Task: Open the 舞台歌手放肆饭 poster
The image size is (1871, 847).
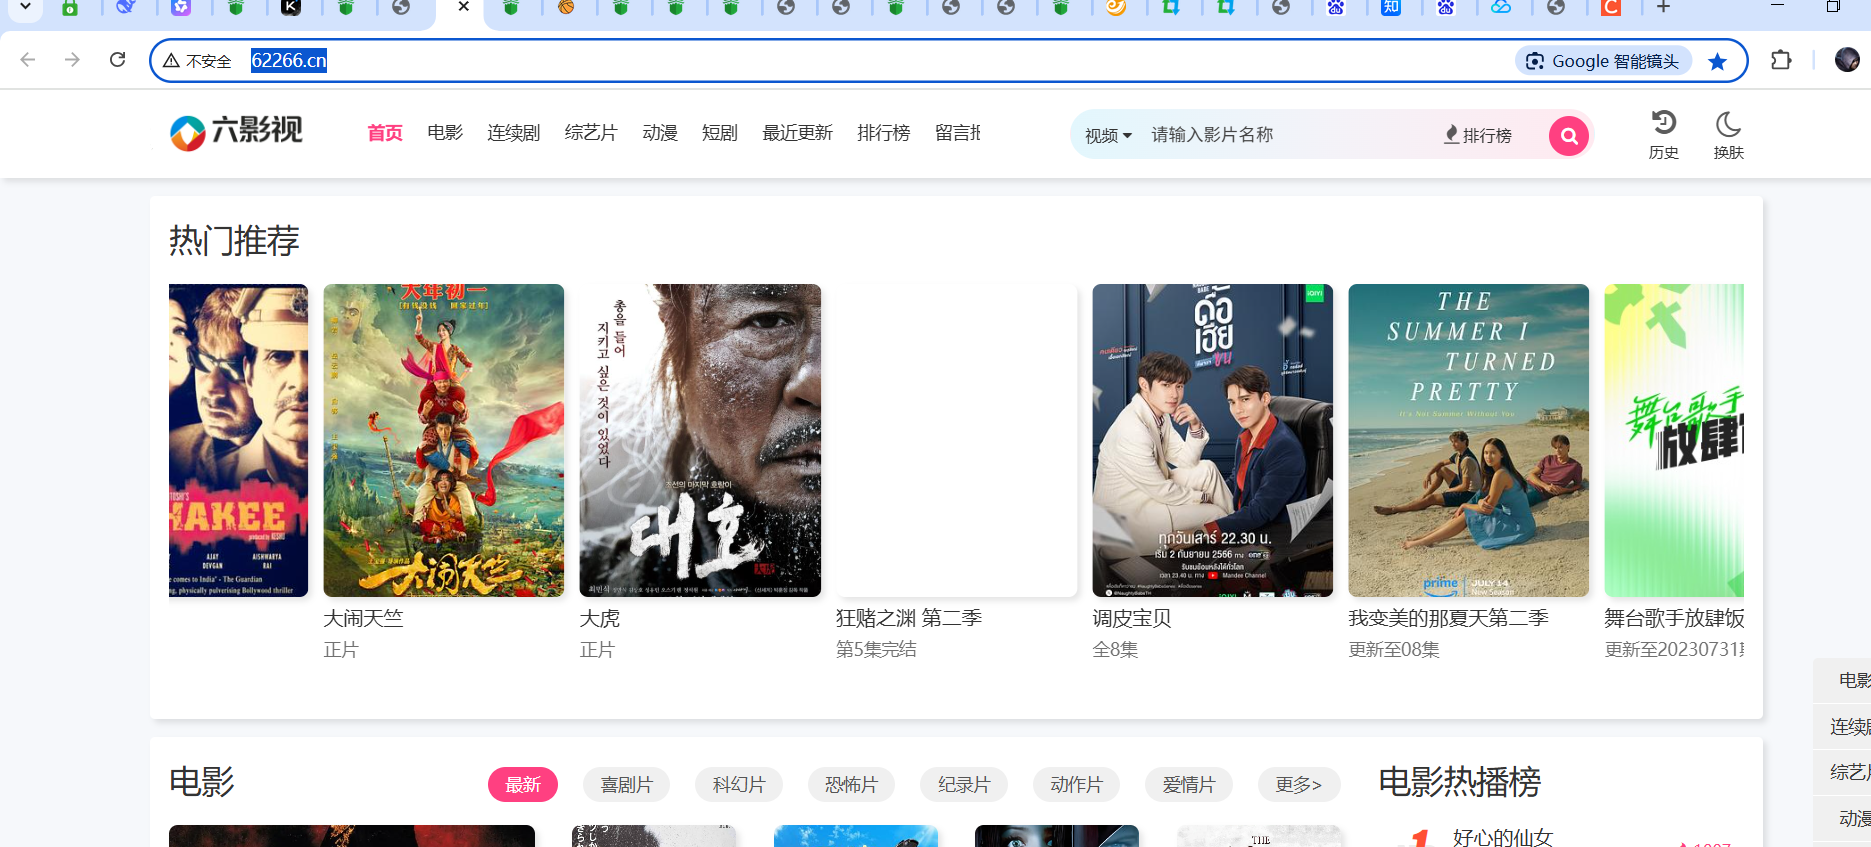Action: pyautogui.click(x=1674, y=440)
